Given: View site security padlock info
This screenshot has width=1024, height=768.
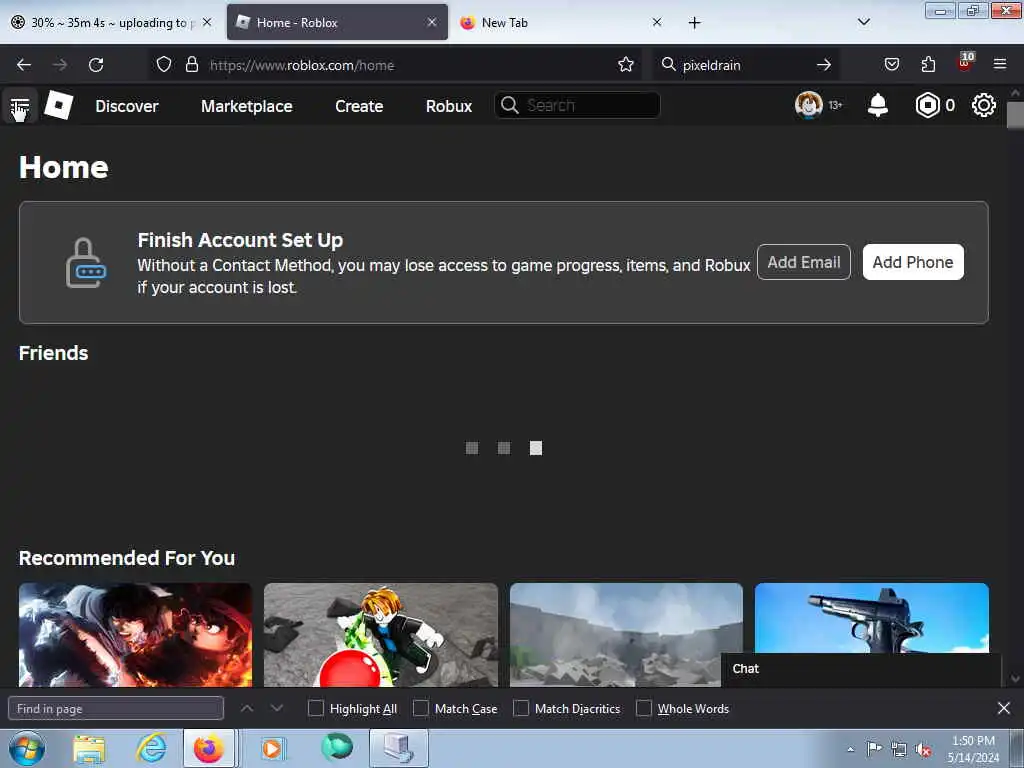Looking at the screenshot, I should click(191, 65).
